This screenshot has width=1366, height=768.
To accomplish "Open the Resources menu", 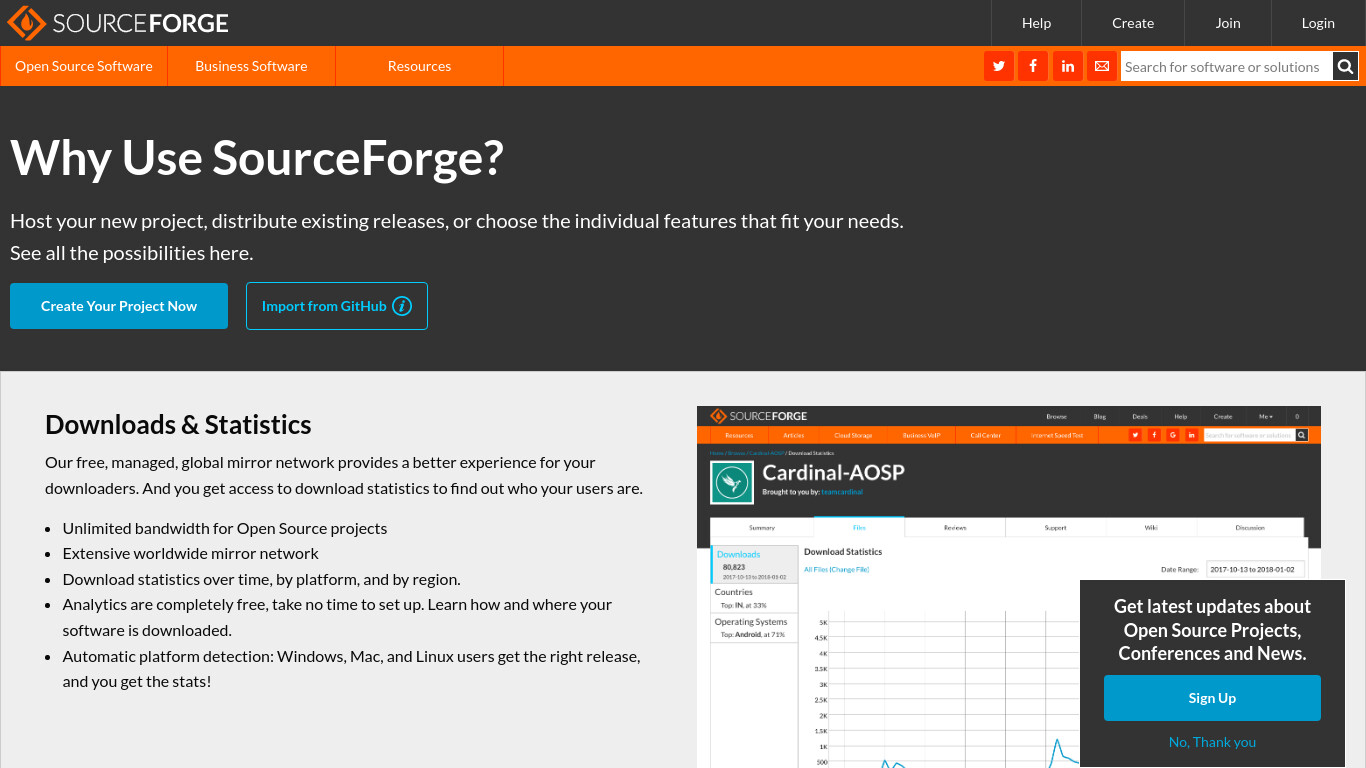I will [x=419, y=66].
